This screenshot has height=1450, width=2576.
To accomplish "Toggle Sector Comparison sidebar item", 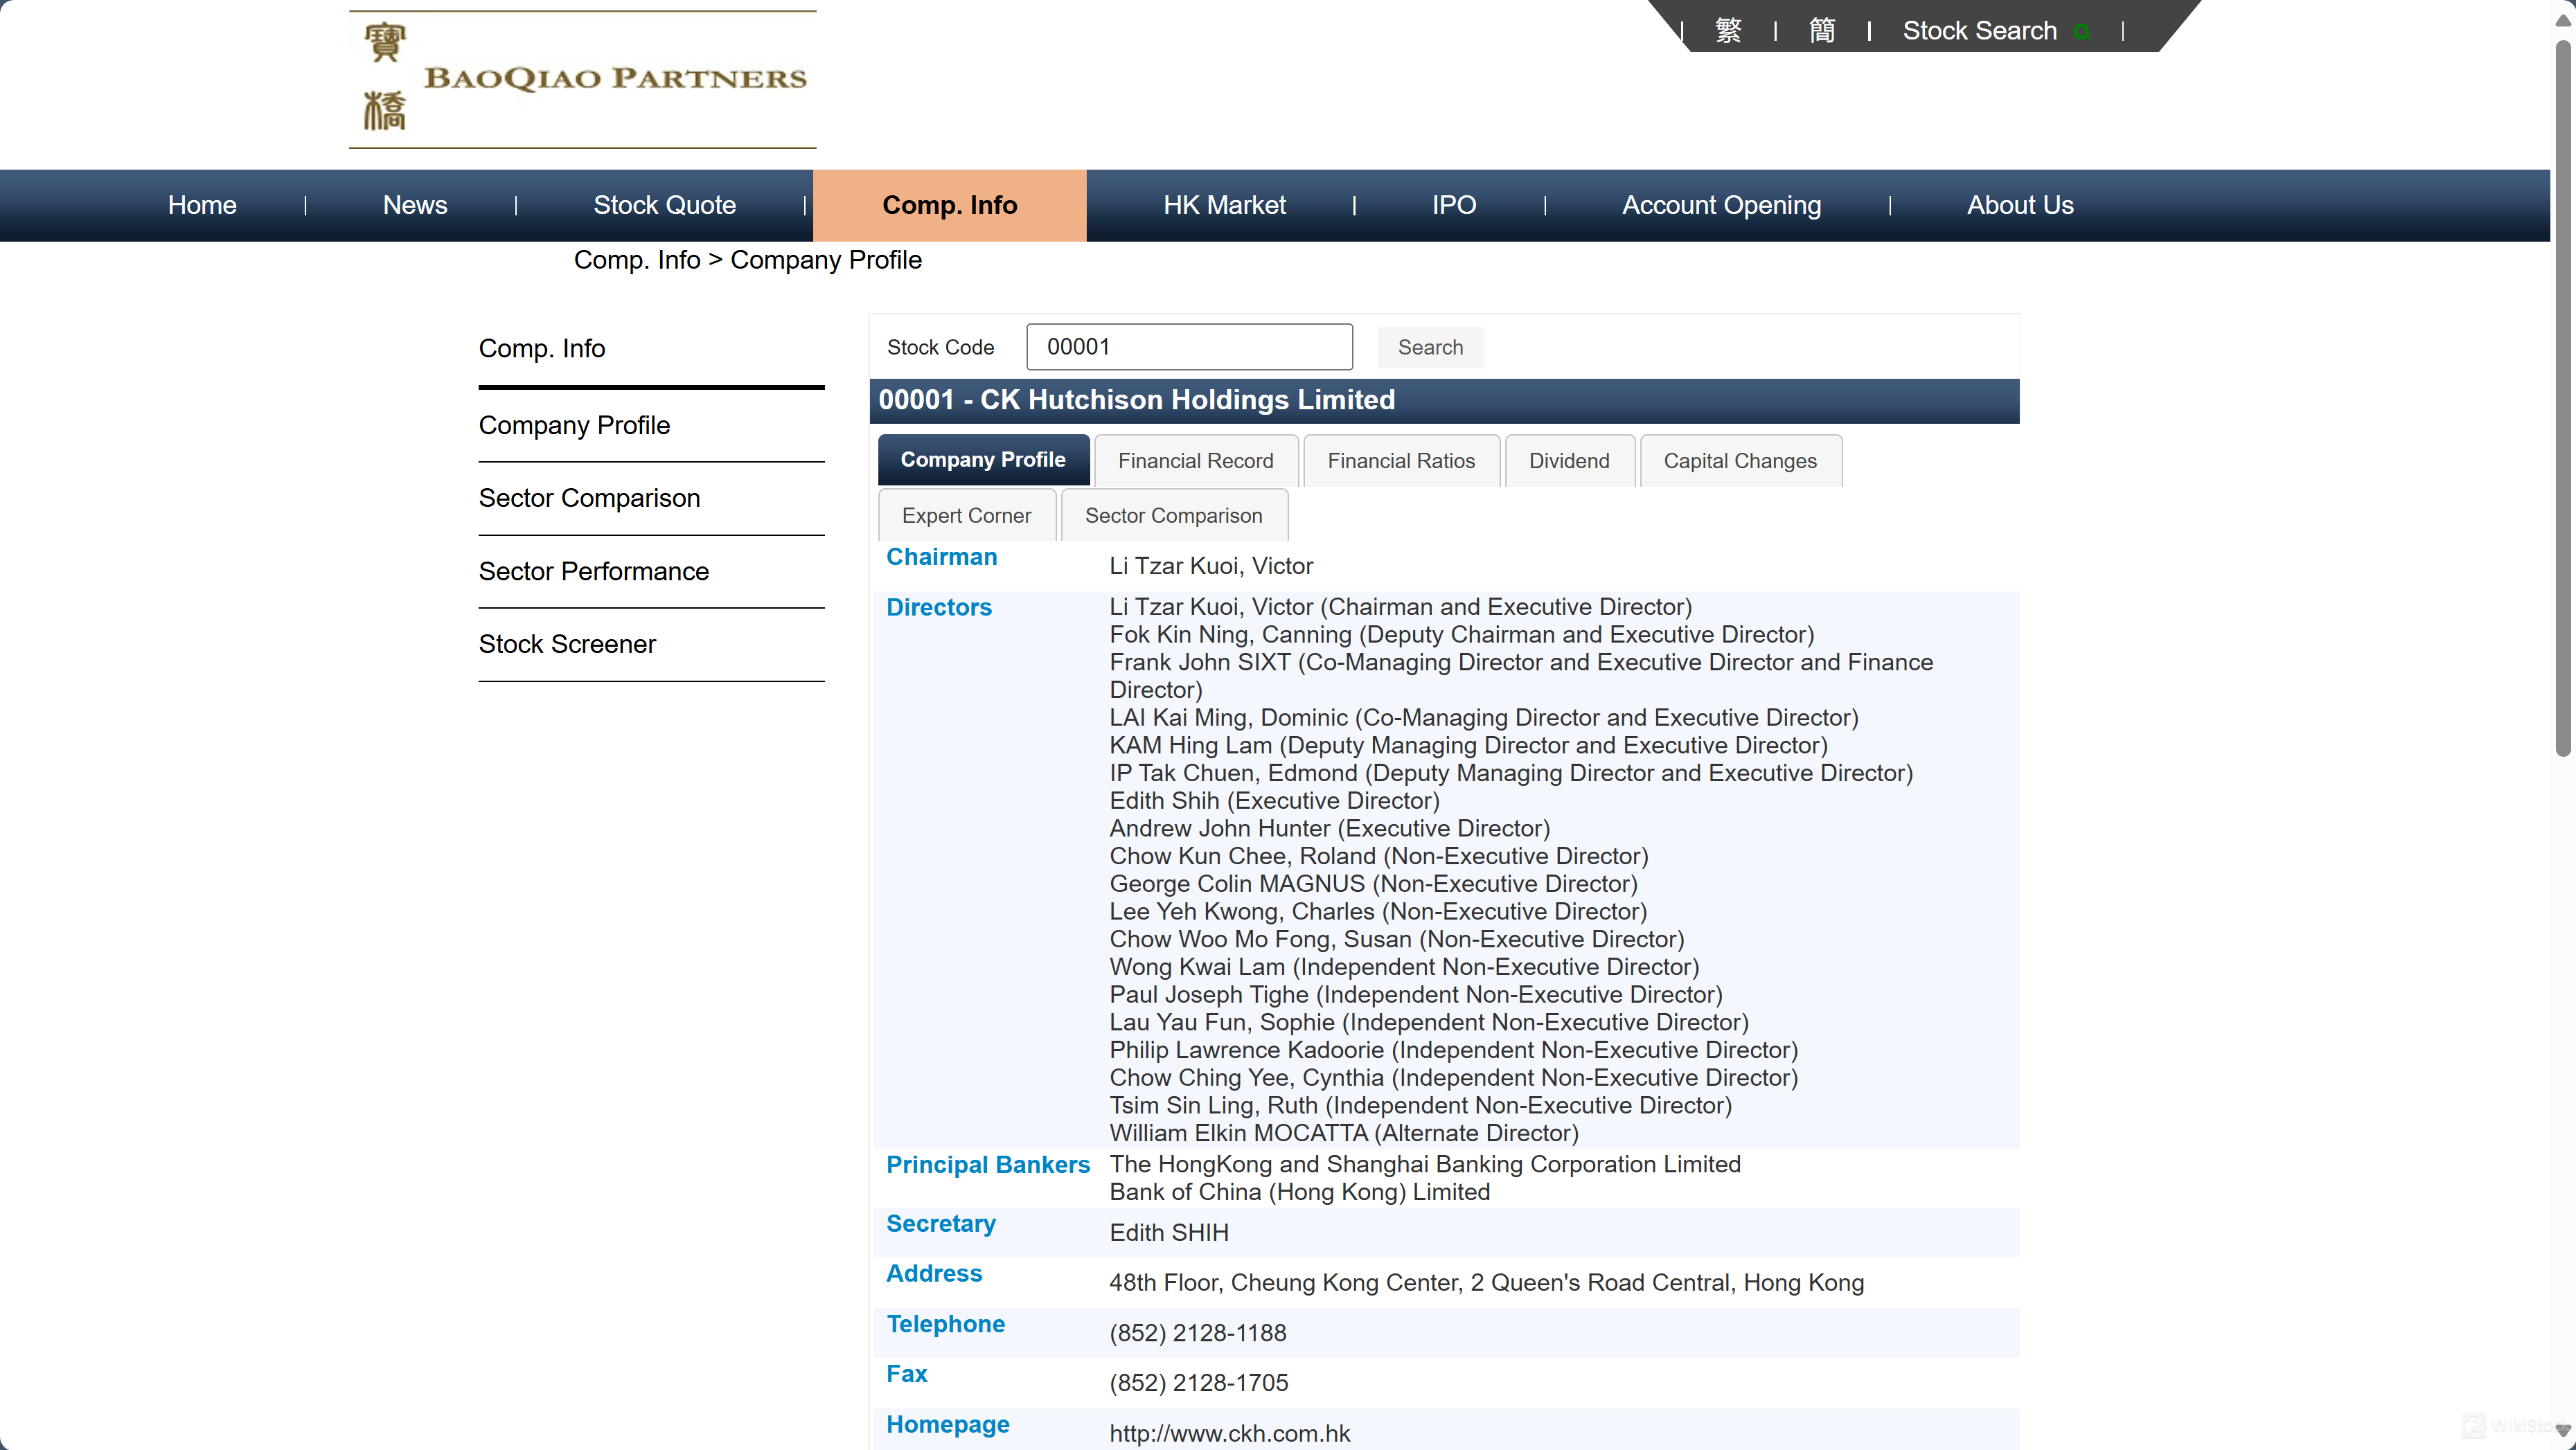I will (x=589, y=499).
